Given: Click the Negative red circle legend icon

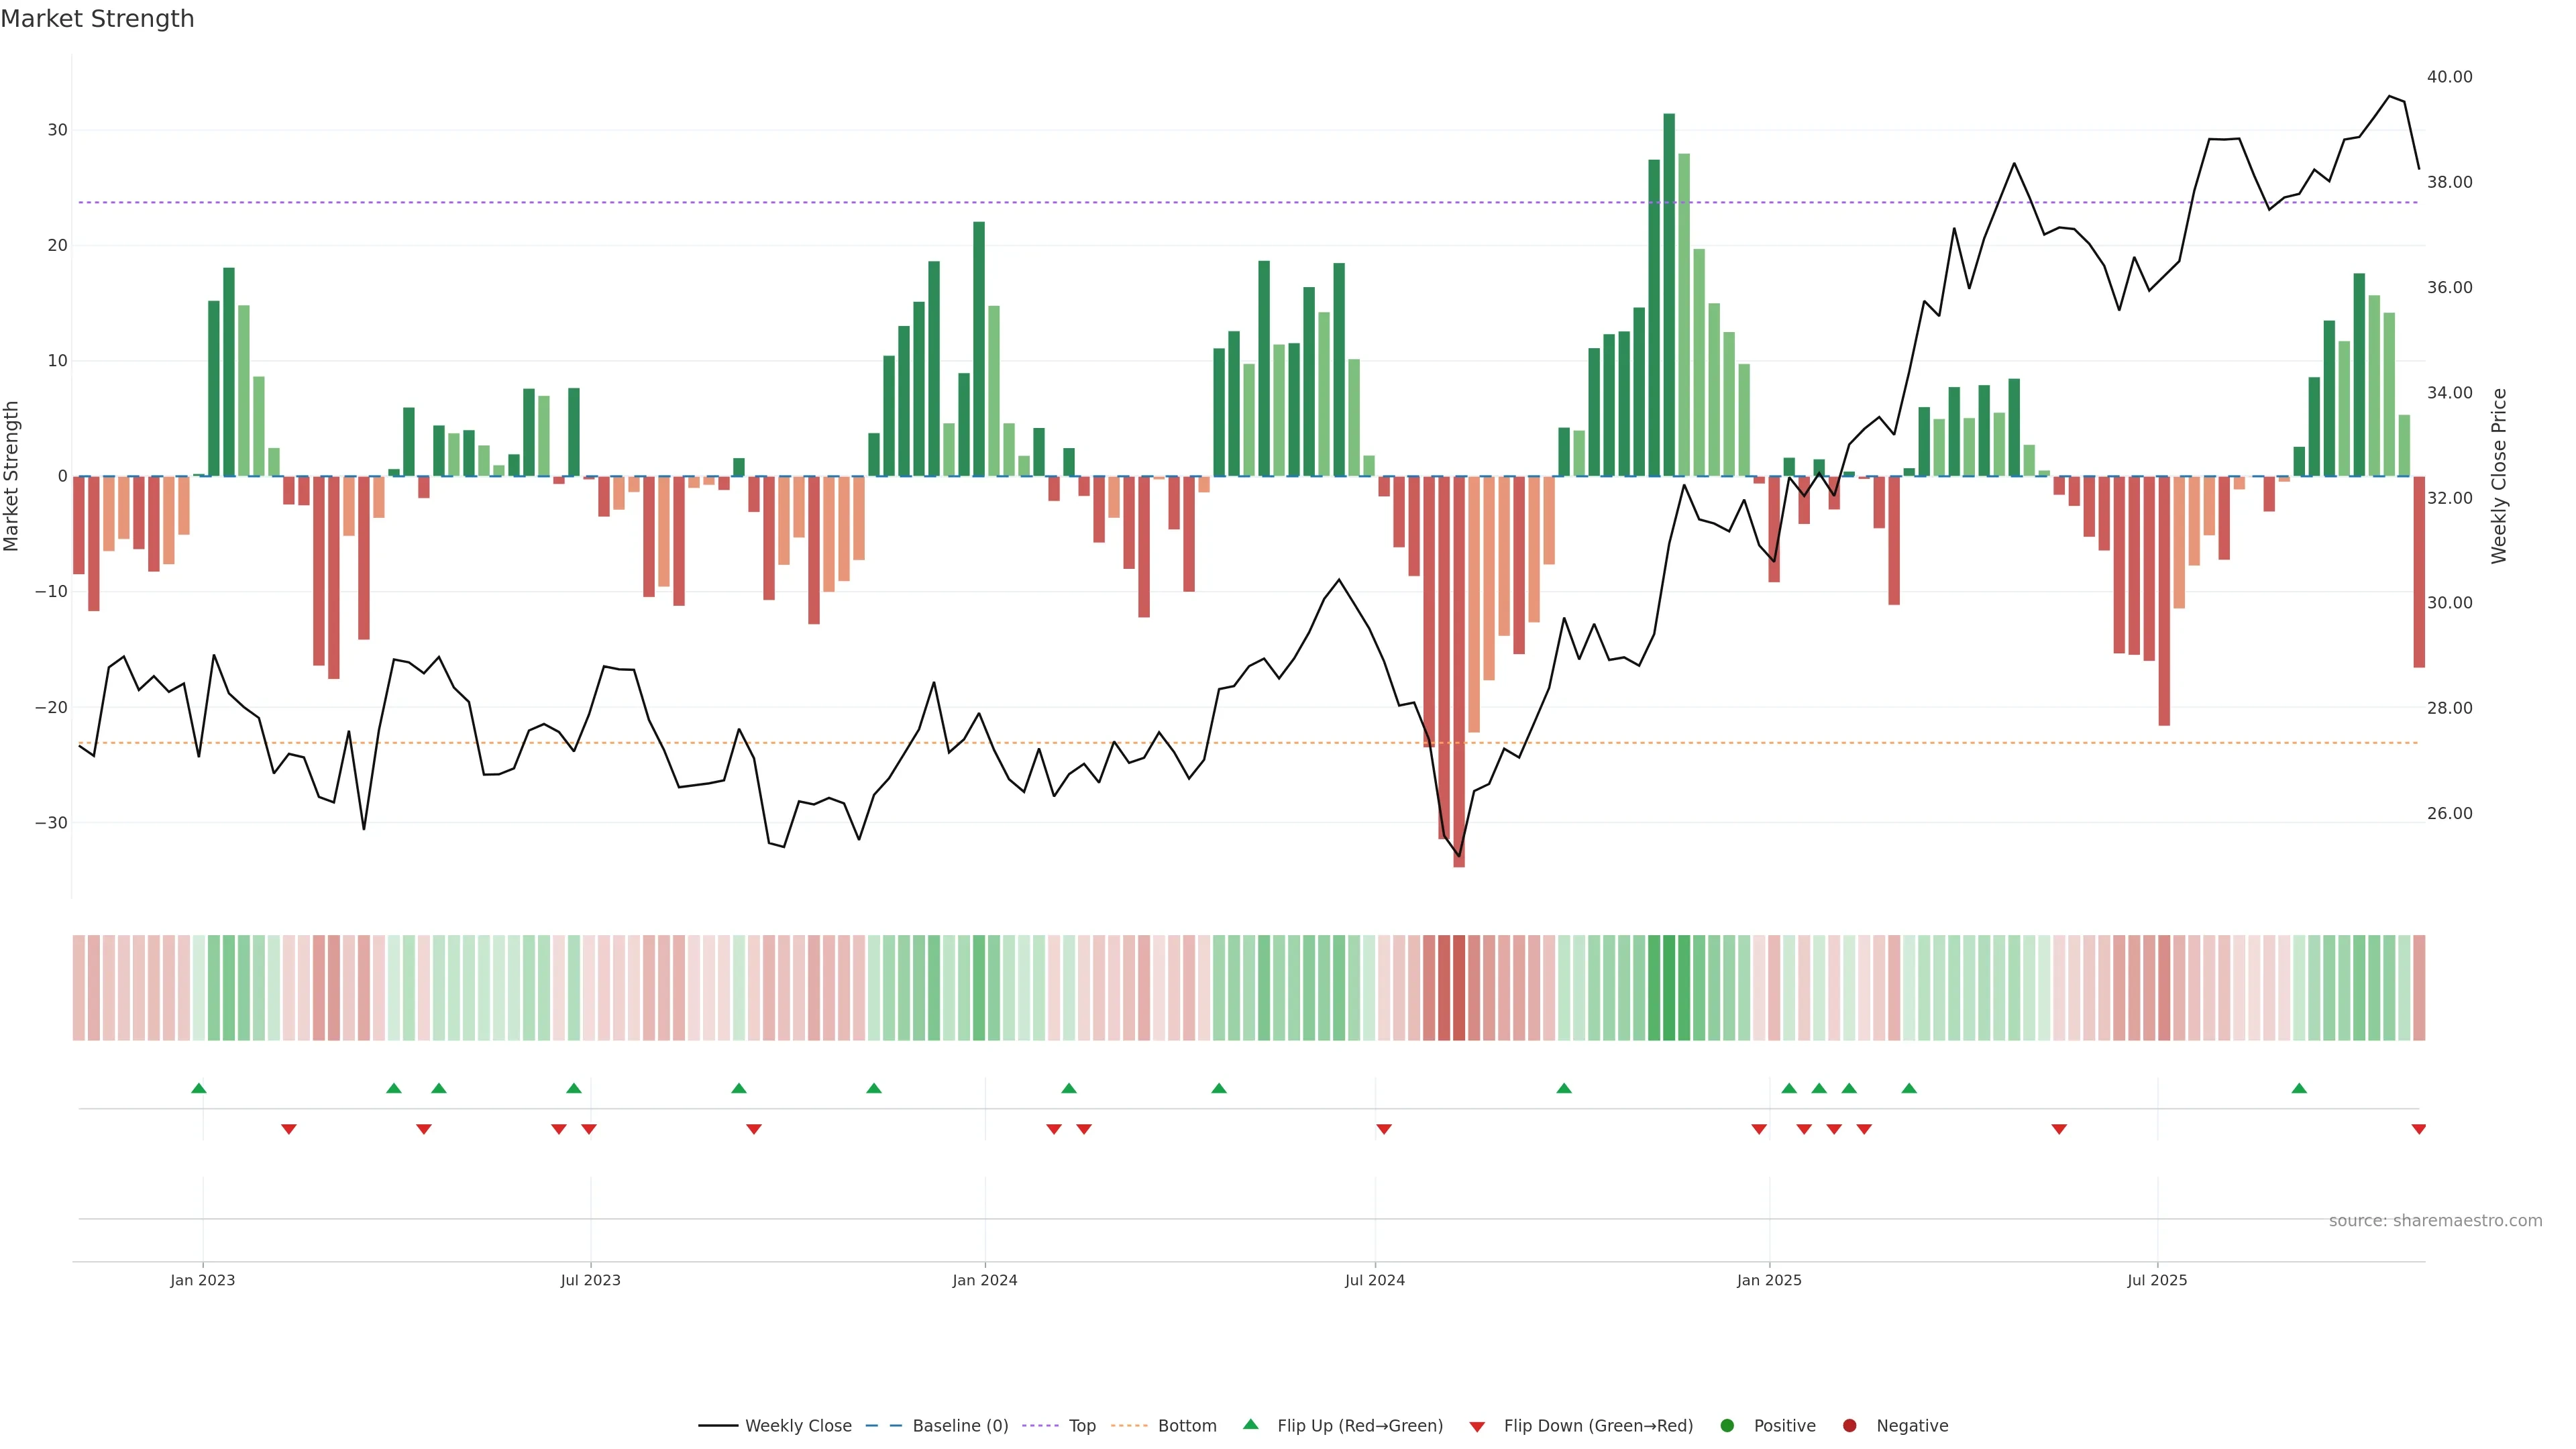Looking at the screenshot, I should [x=1849, y=1426].
